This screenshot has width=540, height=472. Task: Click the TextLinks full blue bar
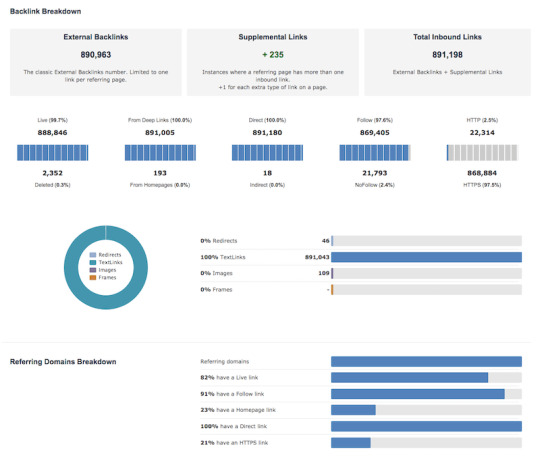[x=426, y=257]
